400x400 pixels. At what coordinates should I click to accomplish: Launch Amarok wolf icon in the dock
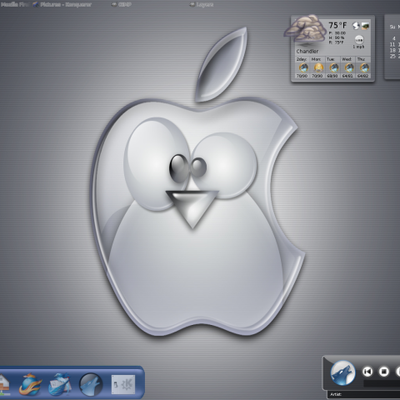90,384
